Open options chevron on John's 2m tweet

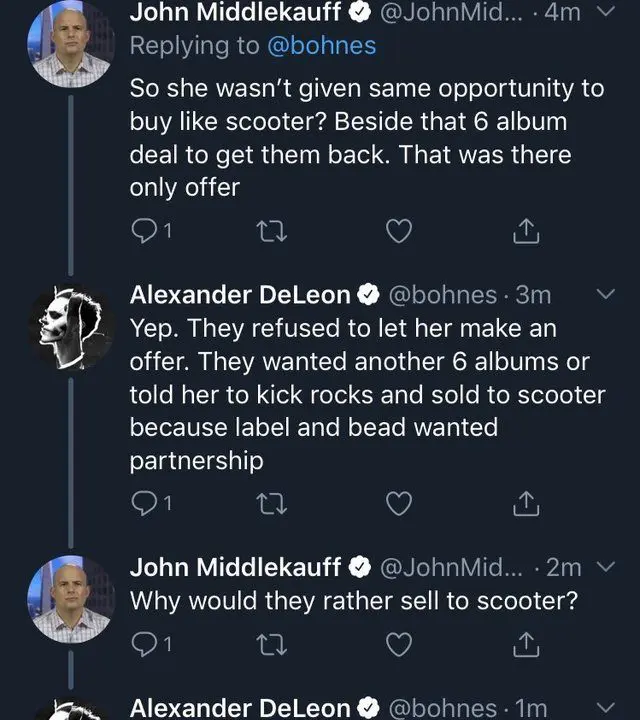pos(603,567)
